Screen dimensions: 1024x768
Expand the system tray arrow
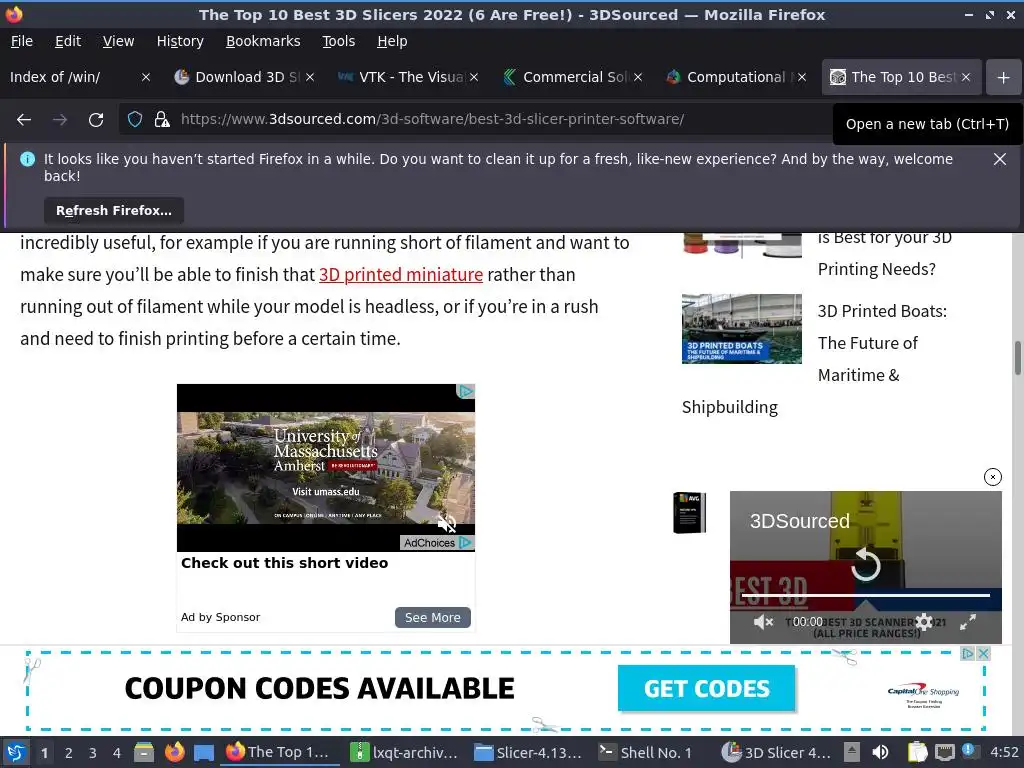tap(852, 752)
